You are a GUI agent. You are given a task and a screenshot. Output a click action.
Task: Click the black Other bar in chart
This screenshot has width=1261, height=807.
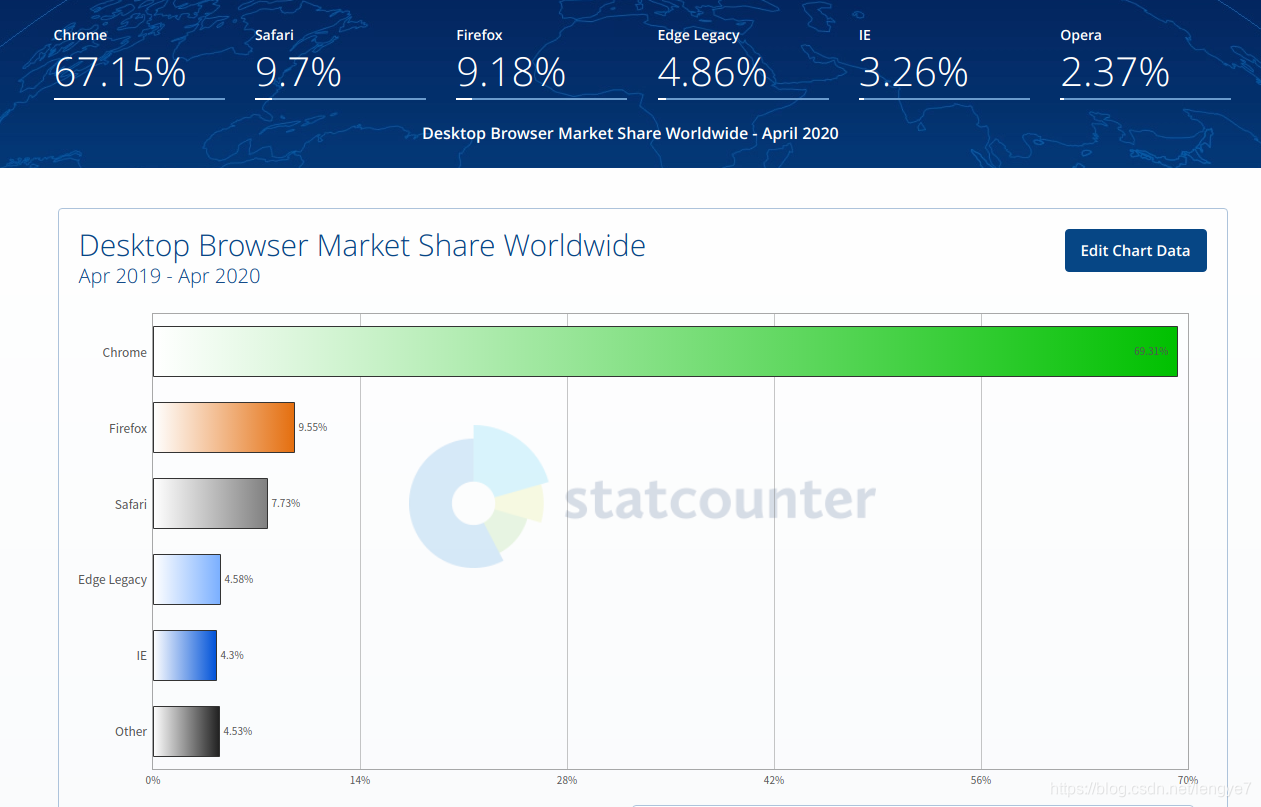coord(186,731)
